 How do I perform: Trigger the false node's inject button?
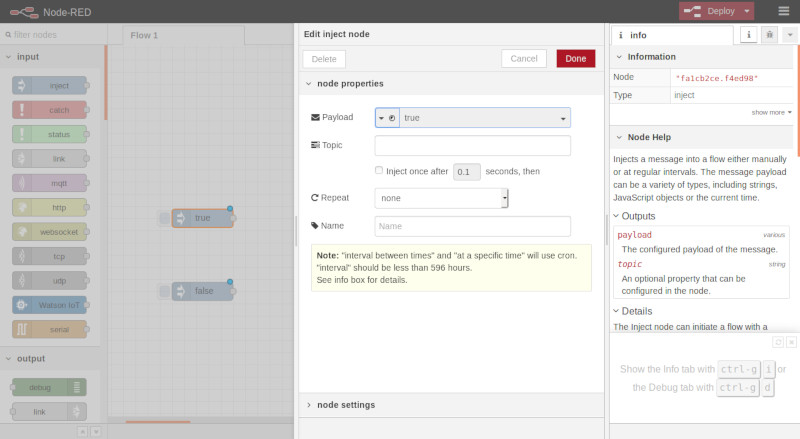pos(164,291)
